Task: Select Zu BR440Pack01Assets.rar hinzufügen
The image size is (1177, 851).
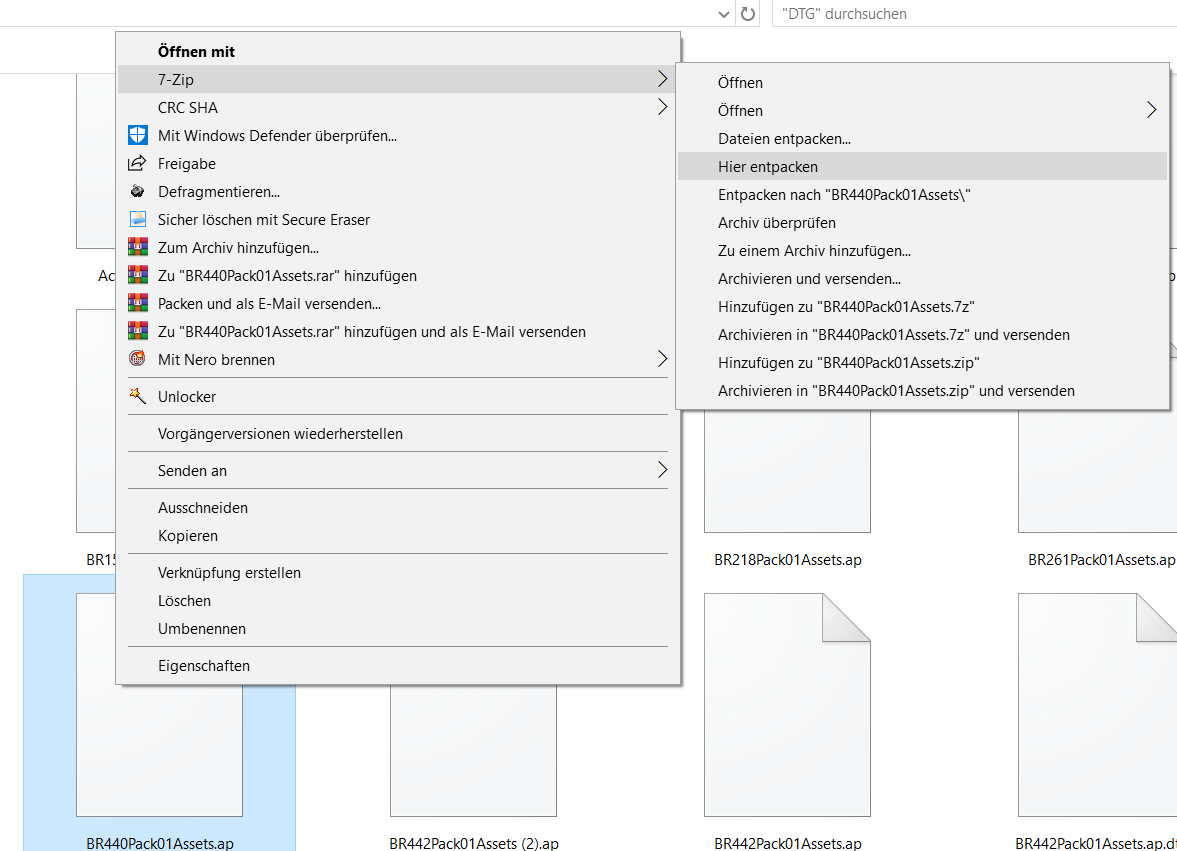Action: point(399,275)
